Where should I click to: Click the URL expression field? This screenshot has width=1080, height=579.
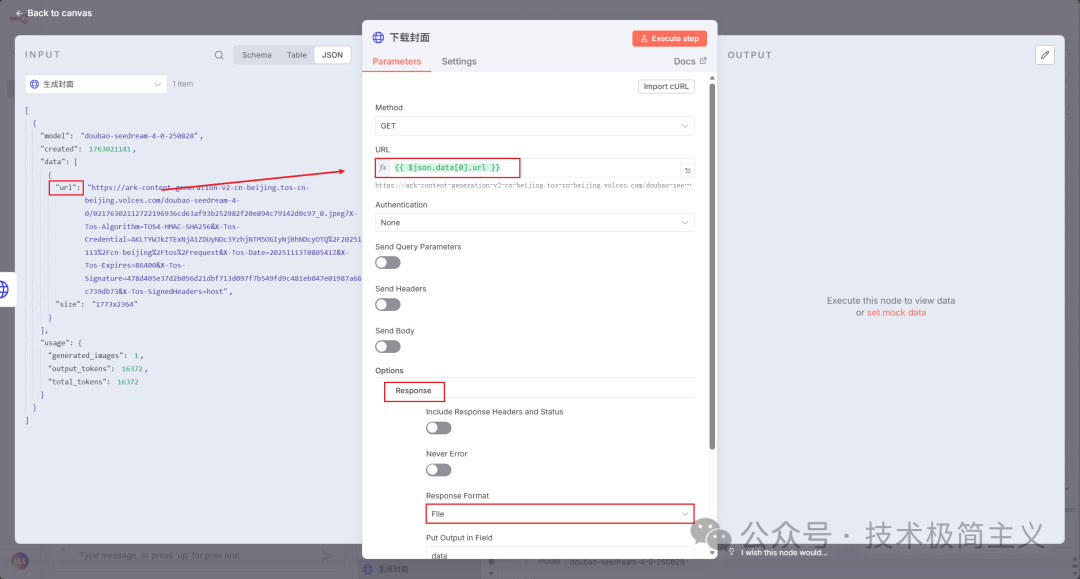[534, 168]
